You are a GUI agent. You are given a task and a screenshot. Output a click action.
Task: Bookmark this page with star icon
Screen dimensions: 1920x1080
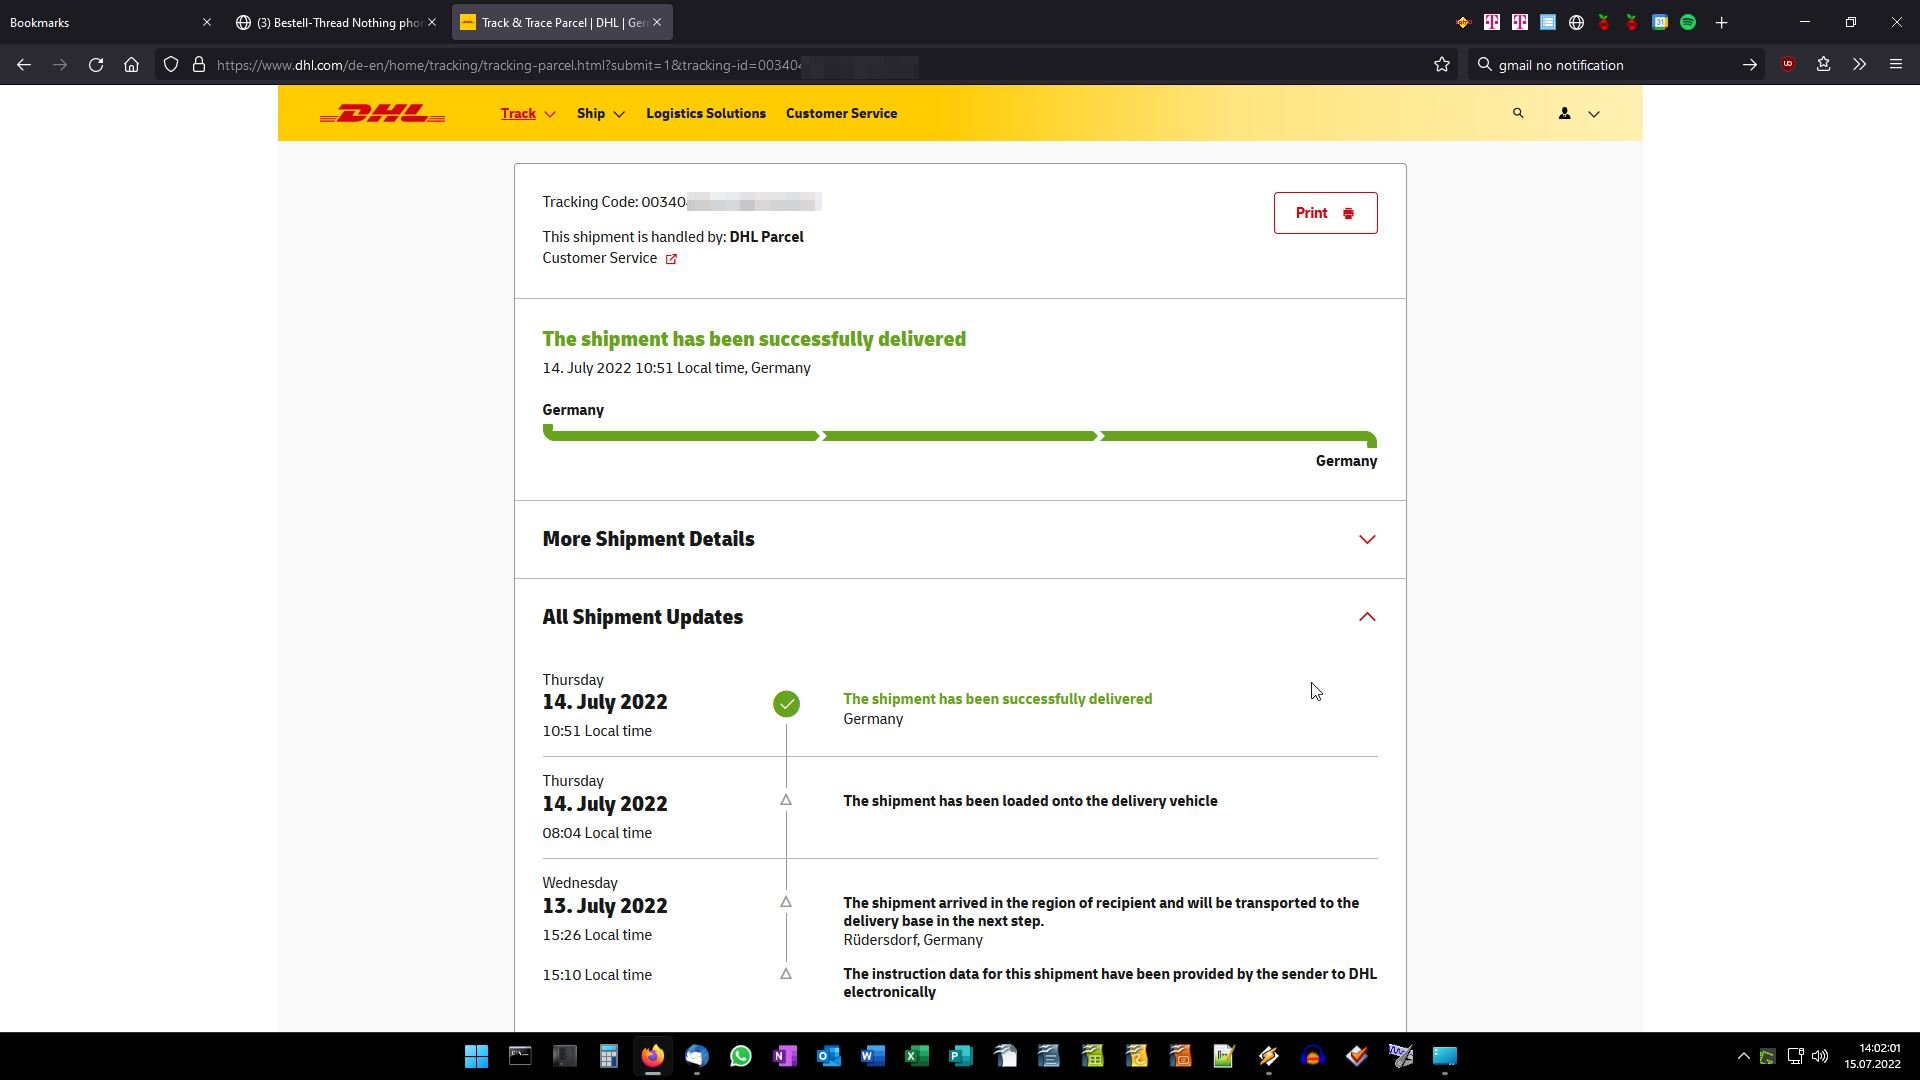point(1441,65)
